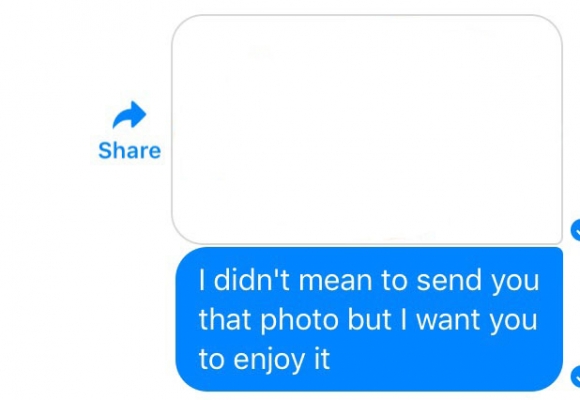Click the word "enjoy" in message
This screenshot has width=580, height=400.
click(x=270, y=360)
